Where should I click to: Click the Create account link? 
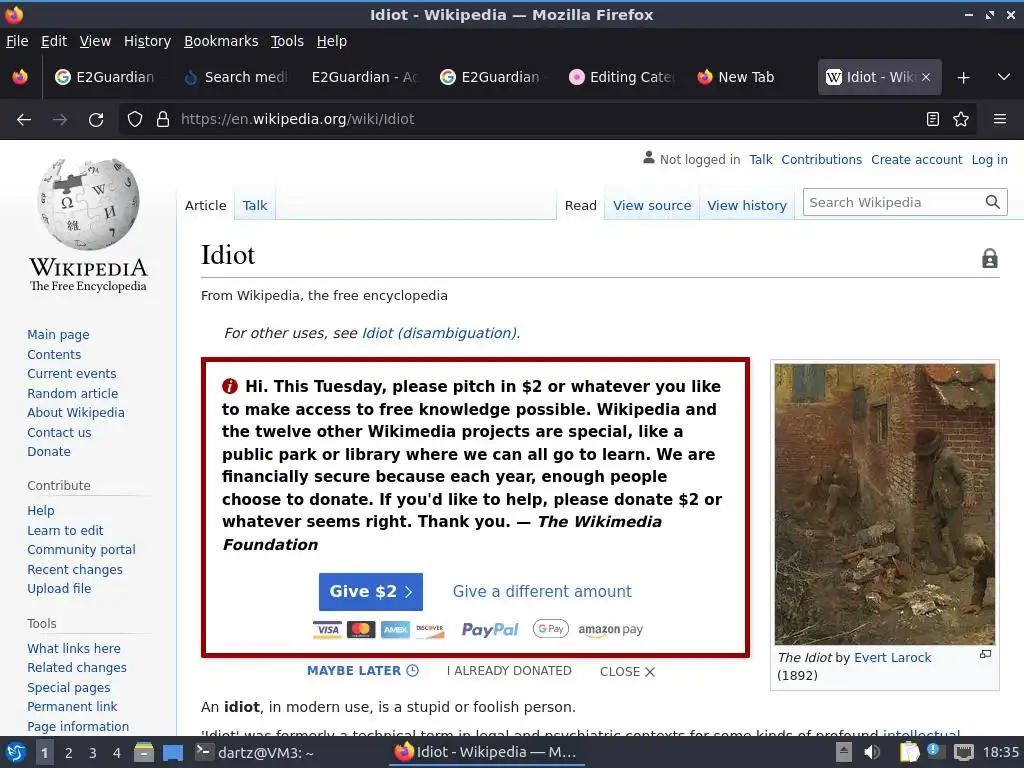coord(917,159)
